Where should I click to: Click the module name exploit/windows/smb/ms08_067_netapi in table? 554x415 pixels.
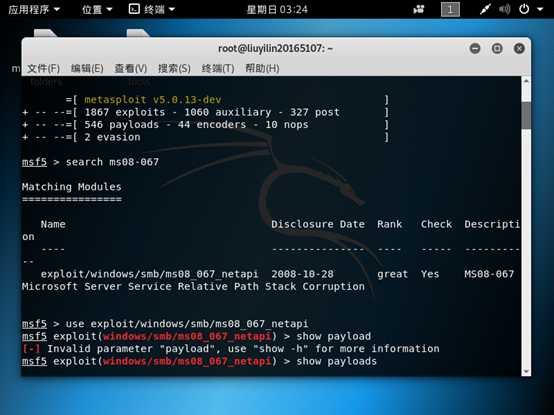[149, 274]
